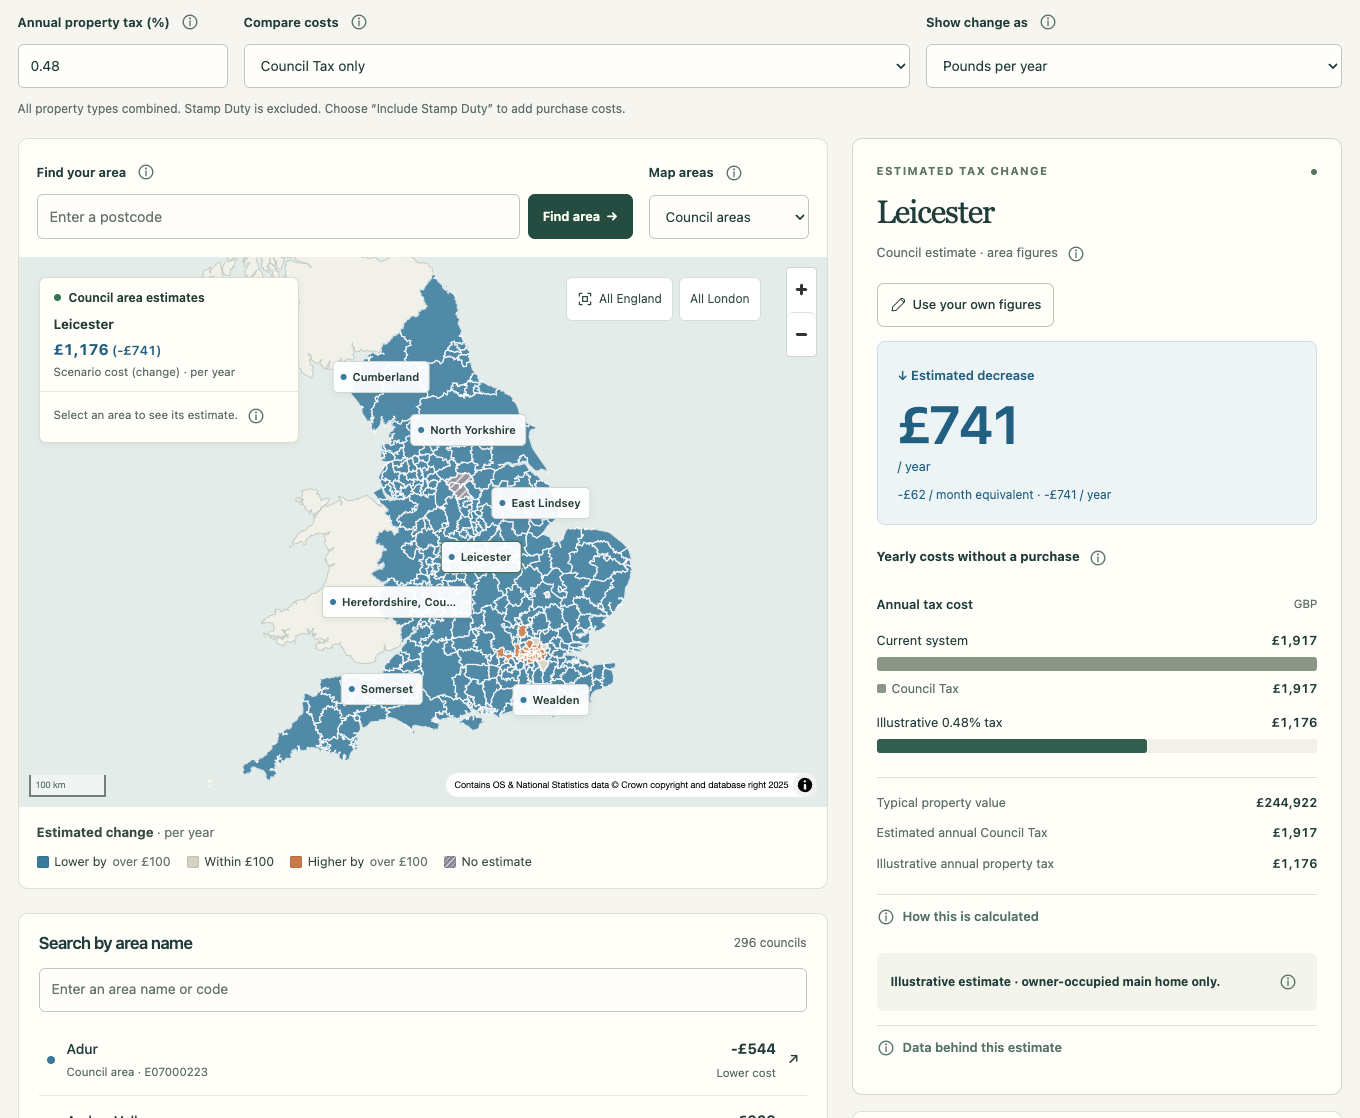Click Within £100 legend swatch
Viewport: 1360px width, 1118px height.
click(193, 862)
